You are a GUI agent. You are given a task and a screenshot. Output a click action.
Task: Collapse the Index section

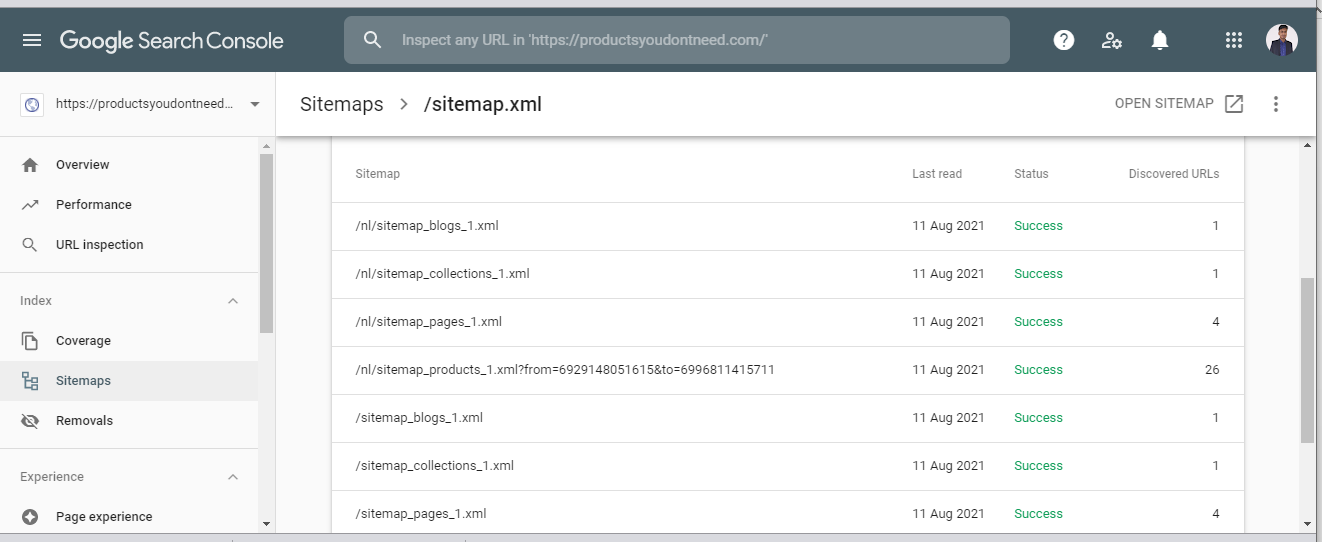pos(233,301)
